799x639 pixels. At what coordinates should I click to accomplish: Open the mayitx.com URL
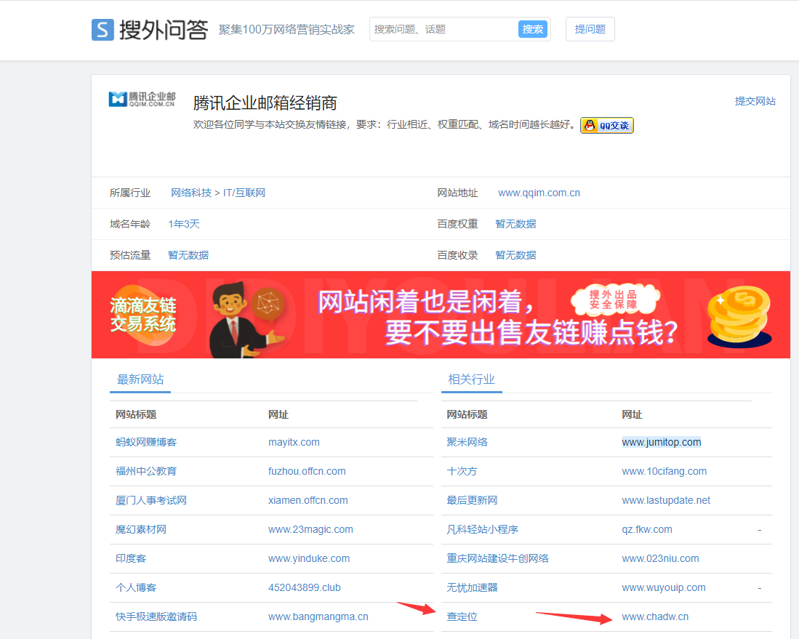click(294, 442)
